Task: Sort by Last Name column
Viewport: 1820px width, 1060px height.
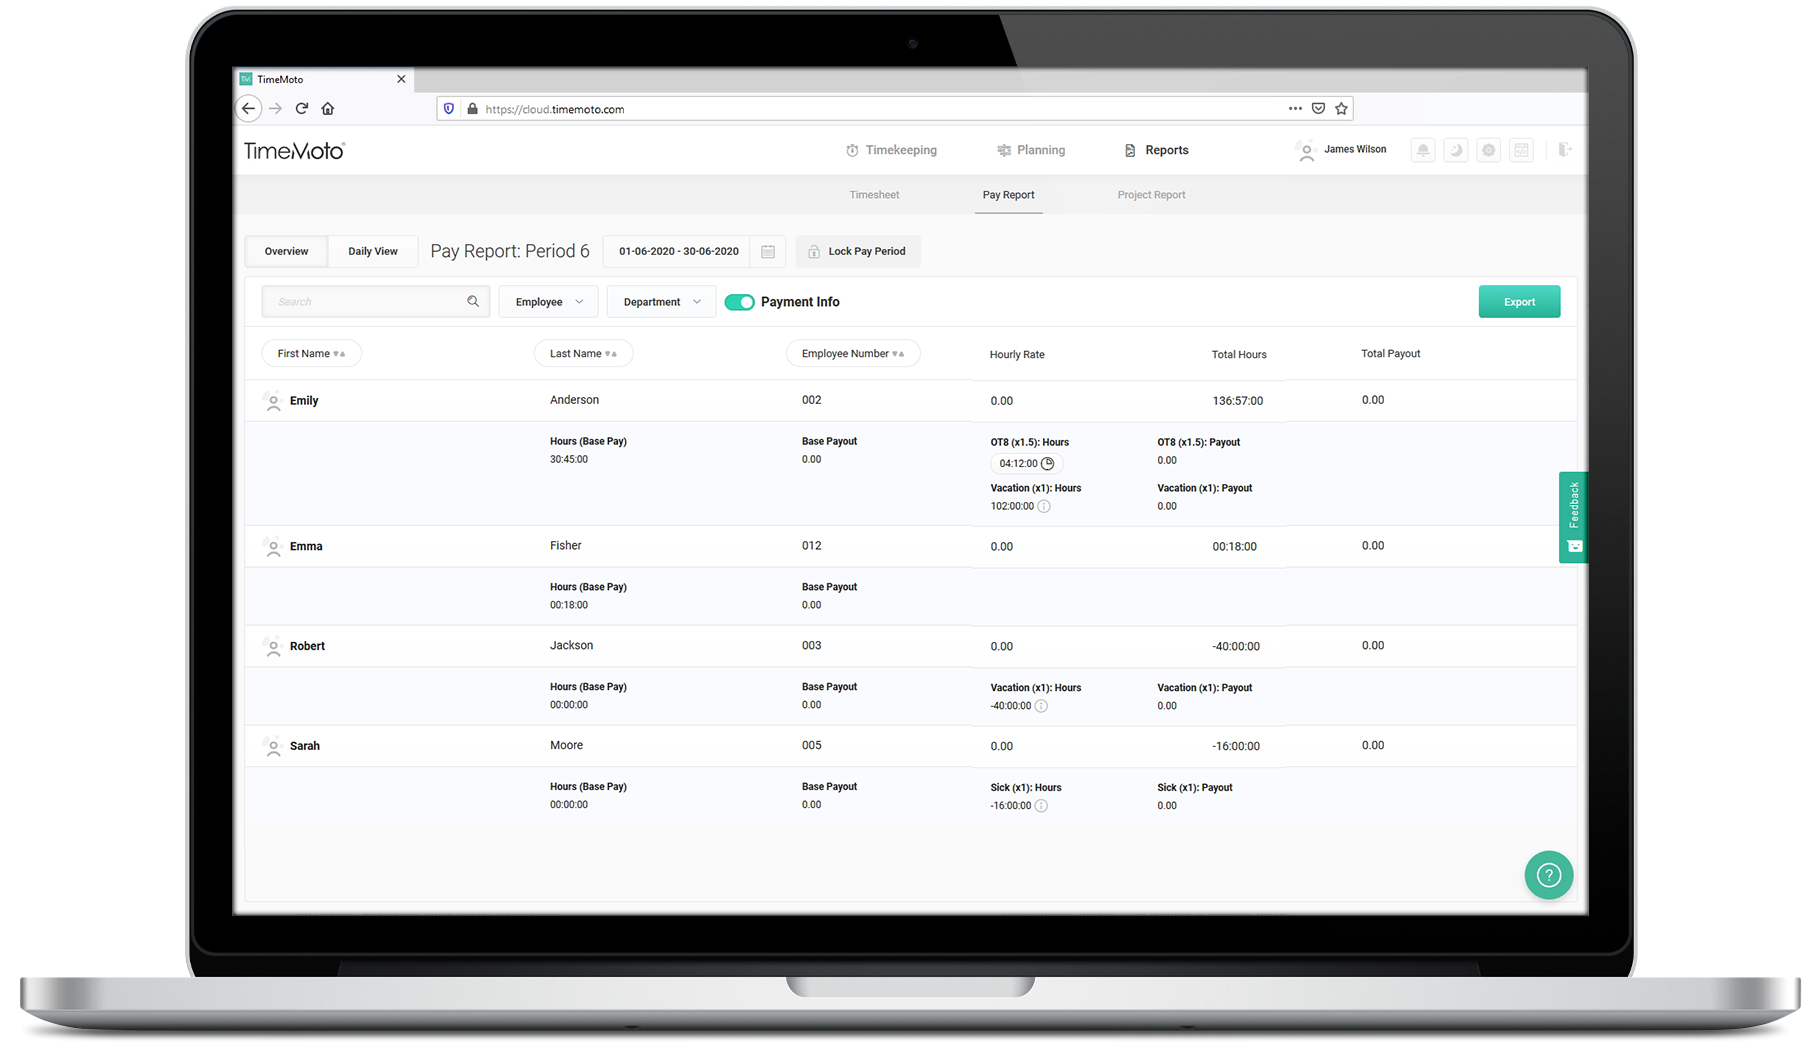Action: tap(583, 353)
